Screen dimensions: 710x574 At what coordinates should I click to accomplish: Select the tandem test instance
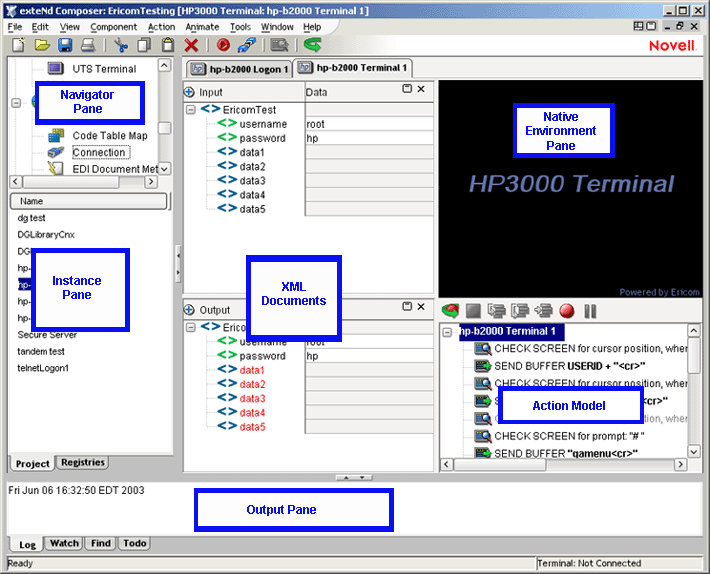click(41, 351)
